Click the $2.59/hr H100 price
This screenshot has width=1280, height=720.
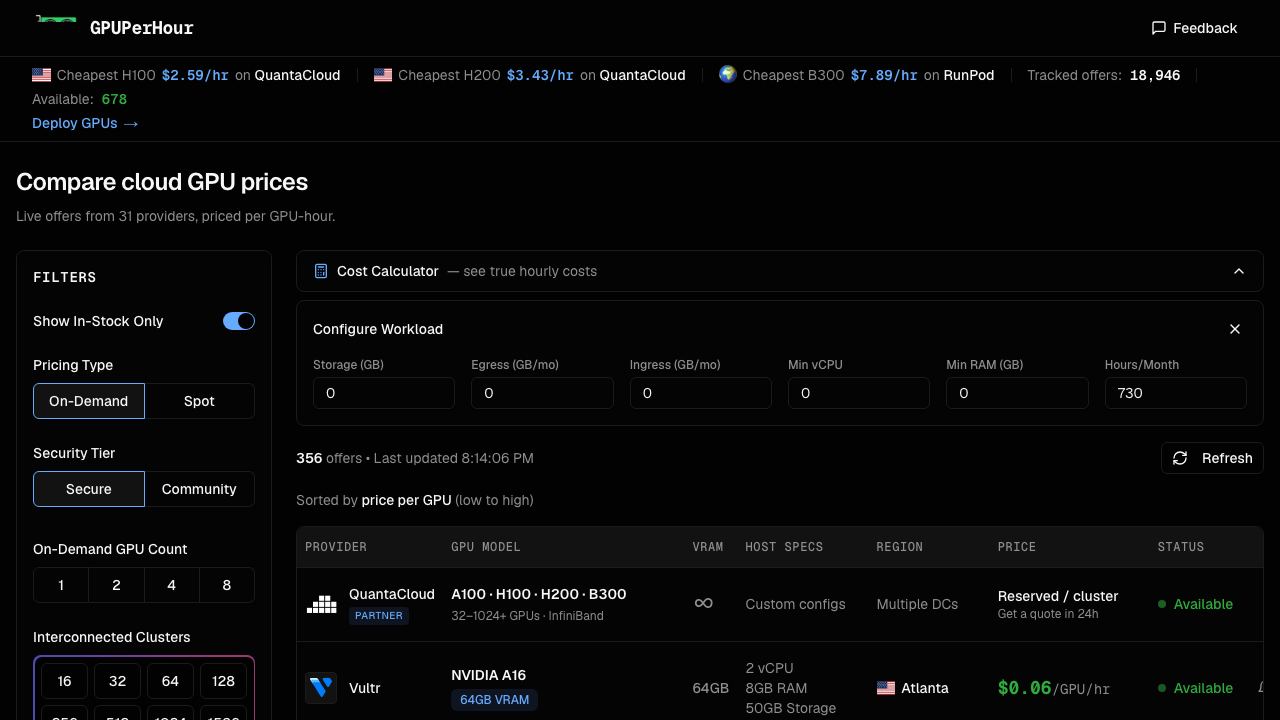(x=195, y=75)
